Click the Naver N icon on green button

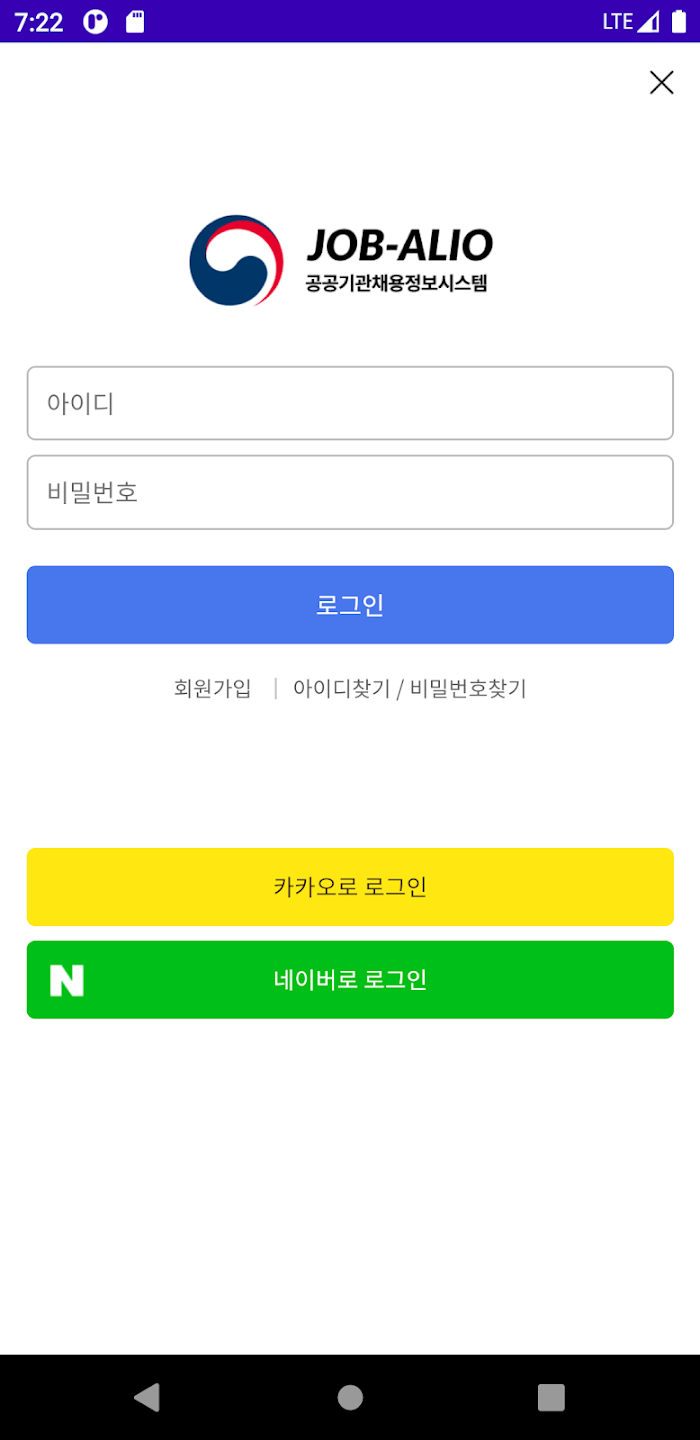[x=65, y=980]
